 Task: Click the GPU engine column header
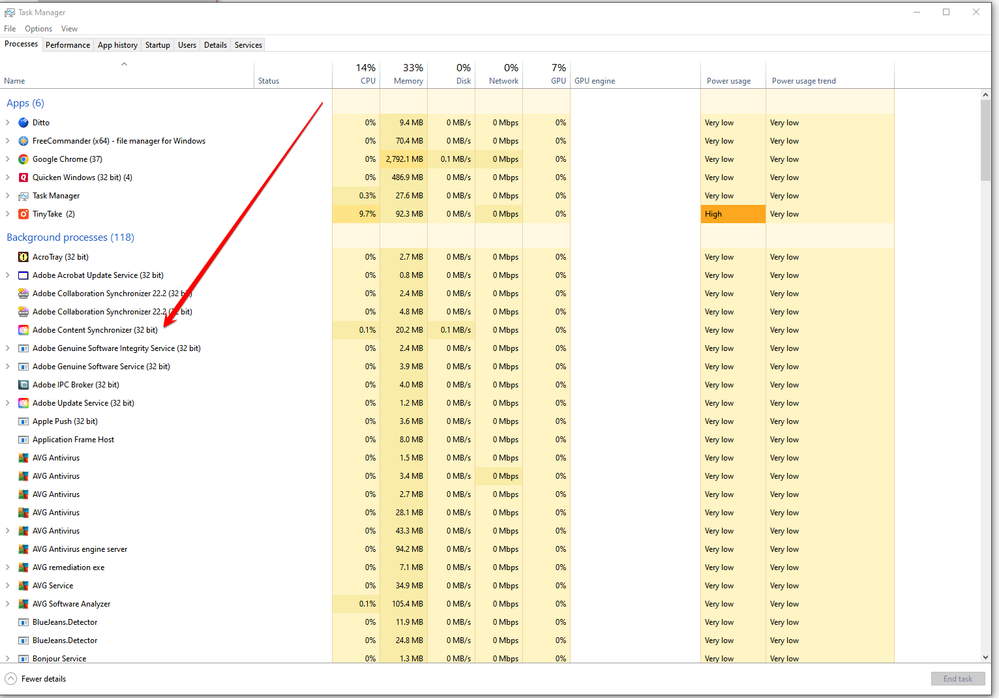tap(635, 74)
